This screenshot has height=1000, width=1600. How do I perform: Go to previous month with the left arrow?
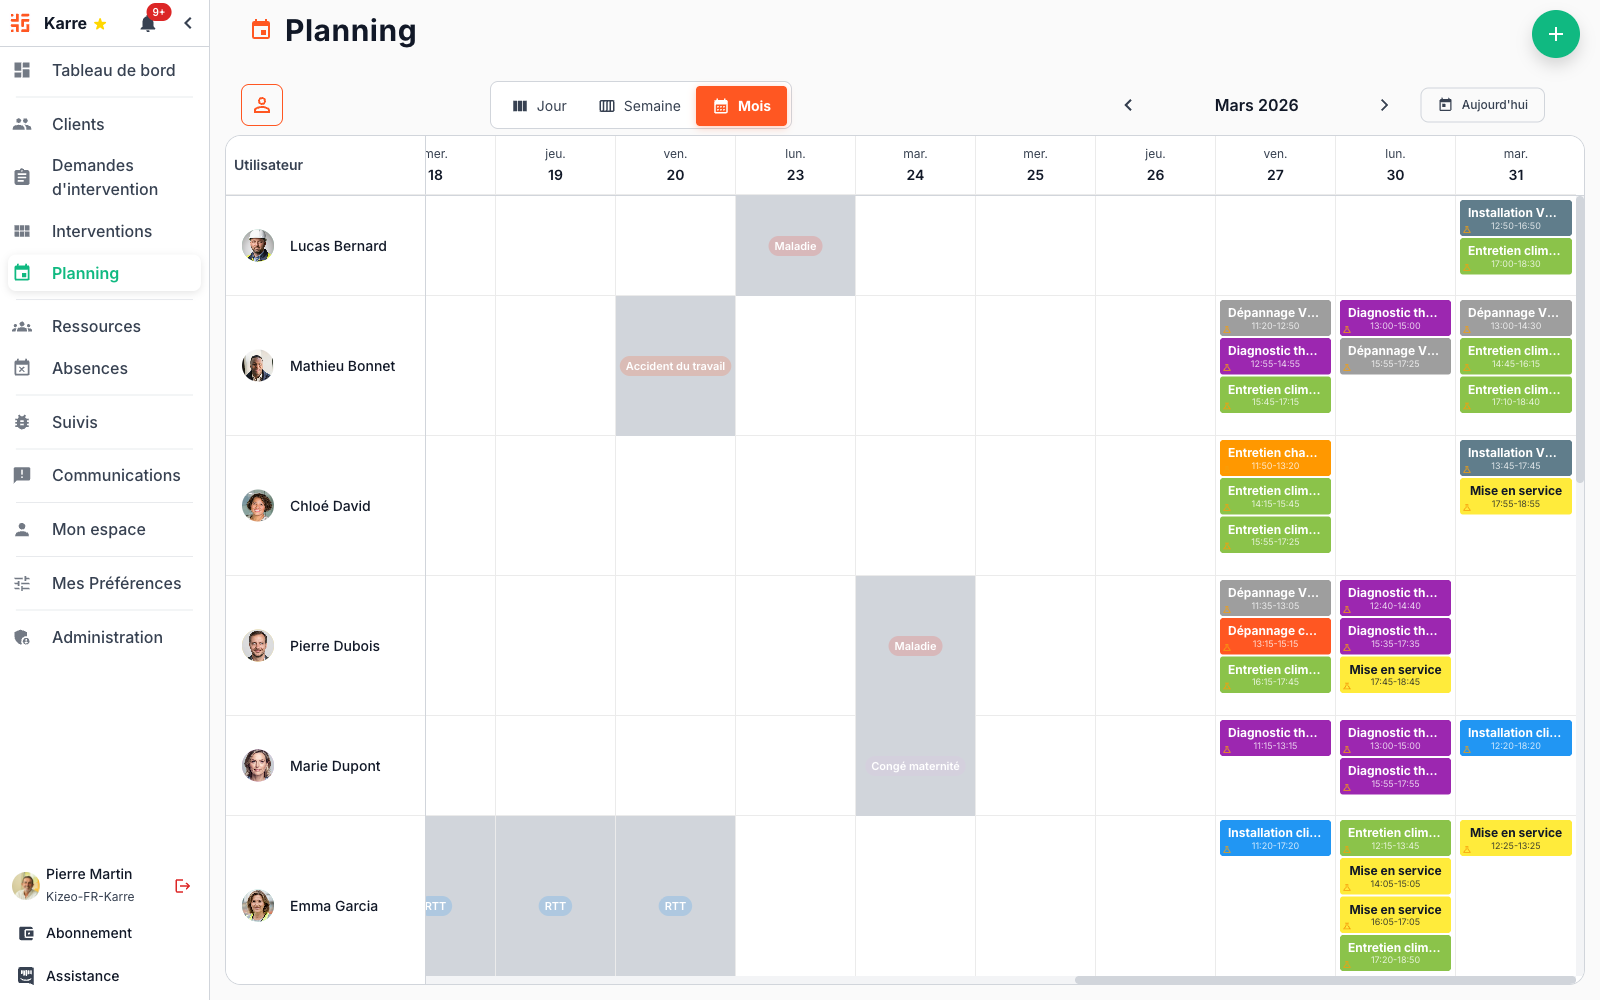tap(1128, 104)
